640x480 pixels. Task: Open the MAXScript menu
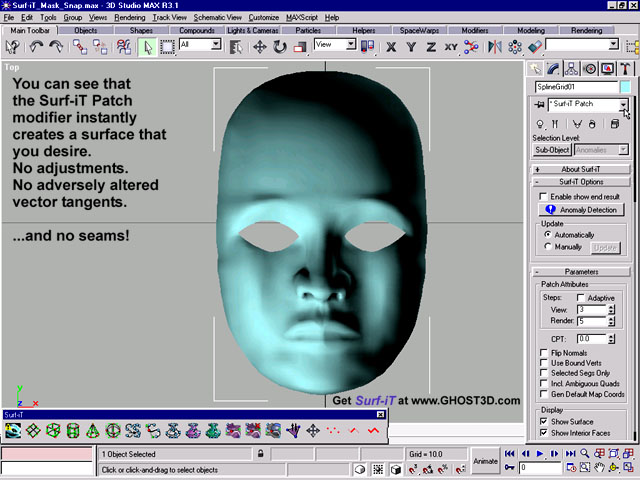(302, 18)
